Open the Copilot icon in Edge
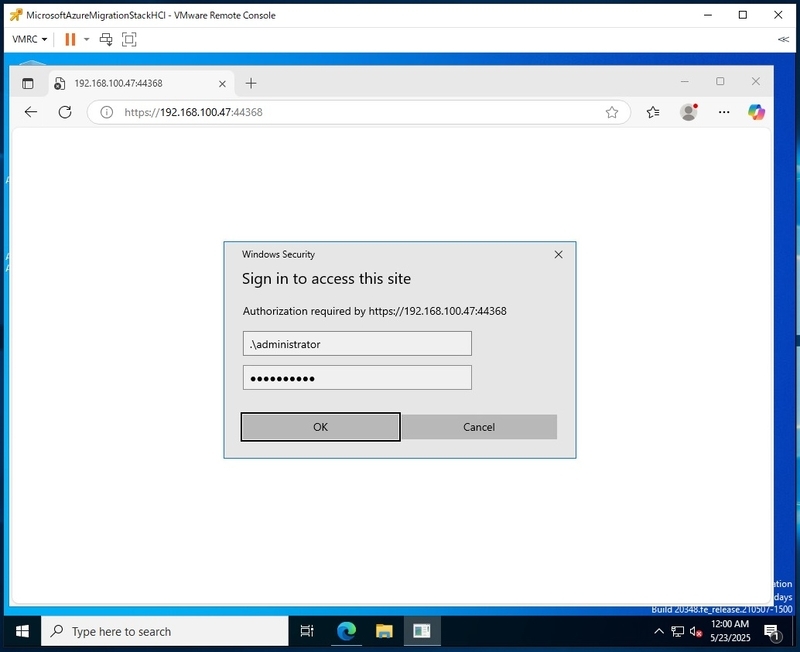This screenshot has width=800, height=652. pyautogui.click(x=757, y=112)
